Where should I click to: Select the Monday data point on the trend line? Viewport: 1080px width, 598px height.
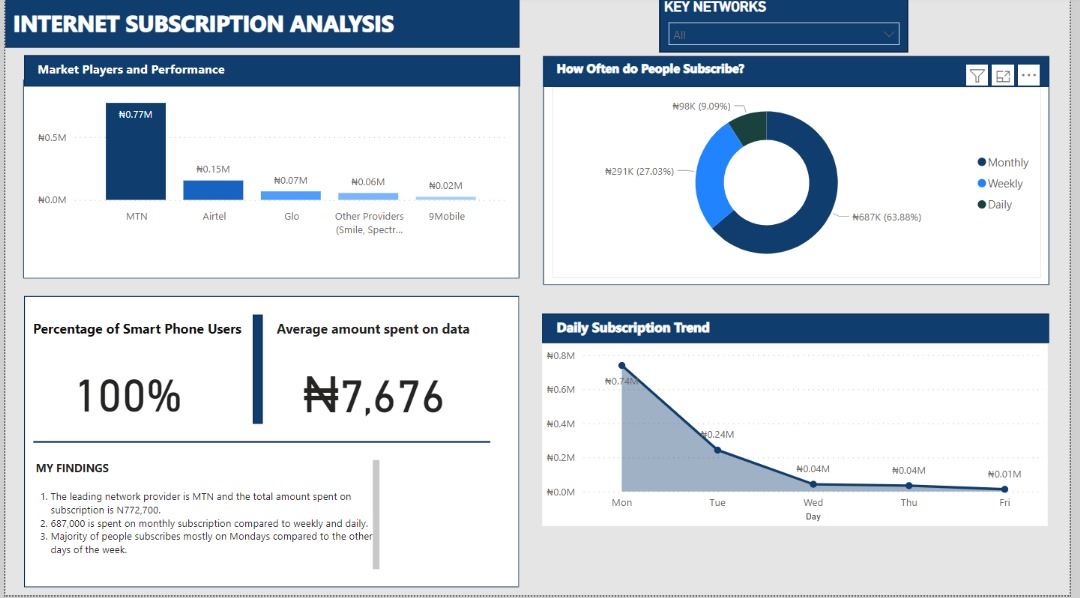pyautogui.click(x=622, y=366)
